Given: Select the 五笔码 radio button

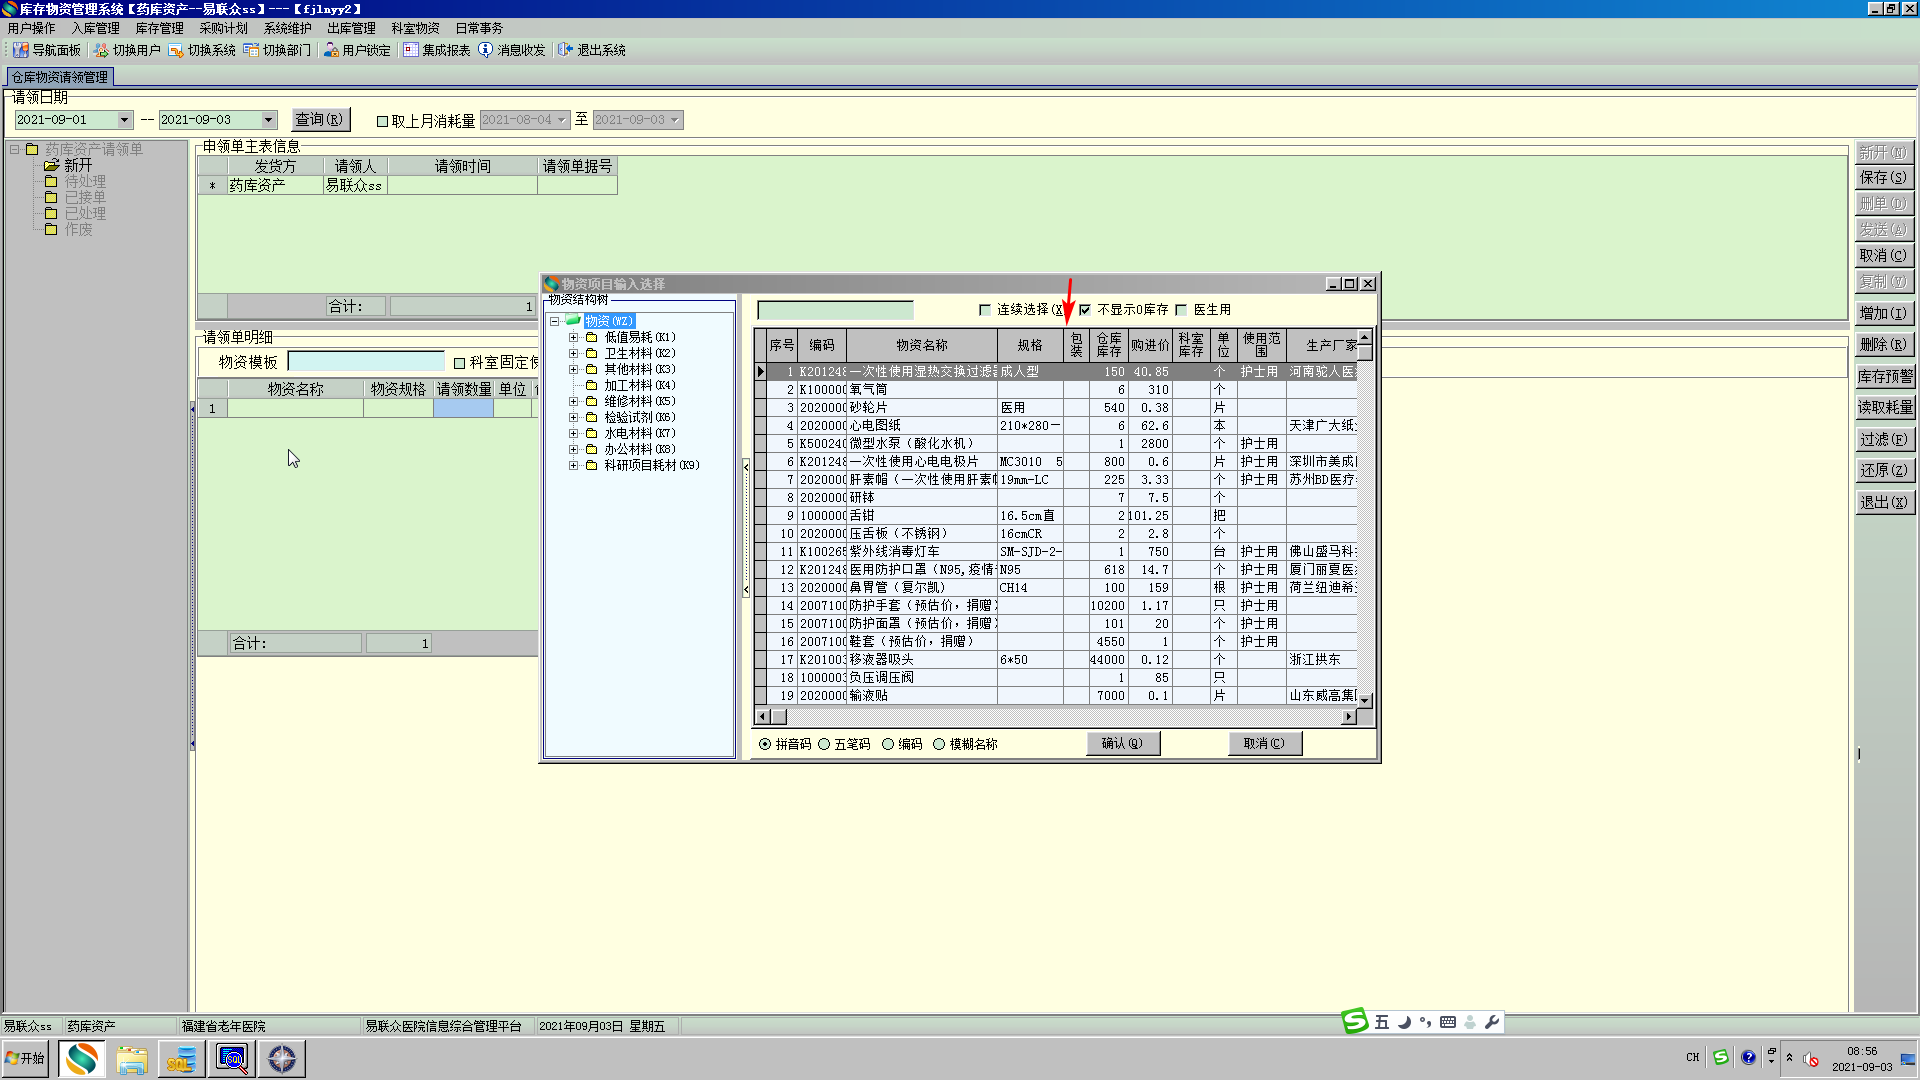Looking at the screenshot, I should (825, 744).
